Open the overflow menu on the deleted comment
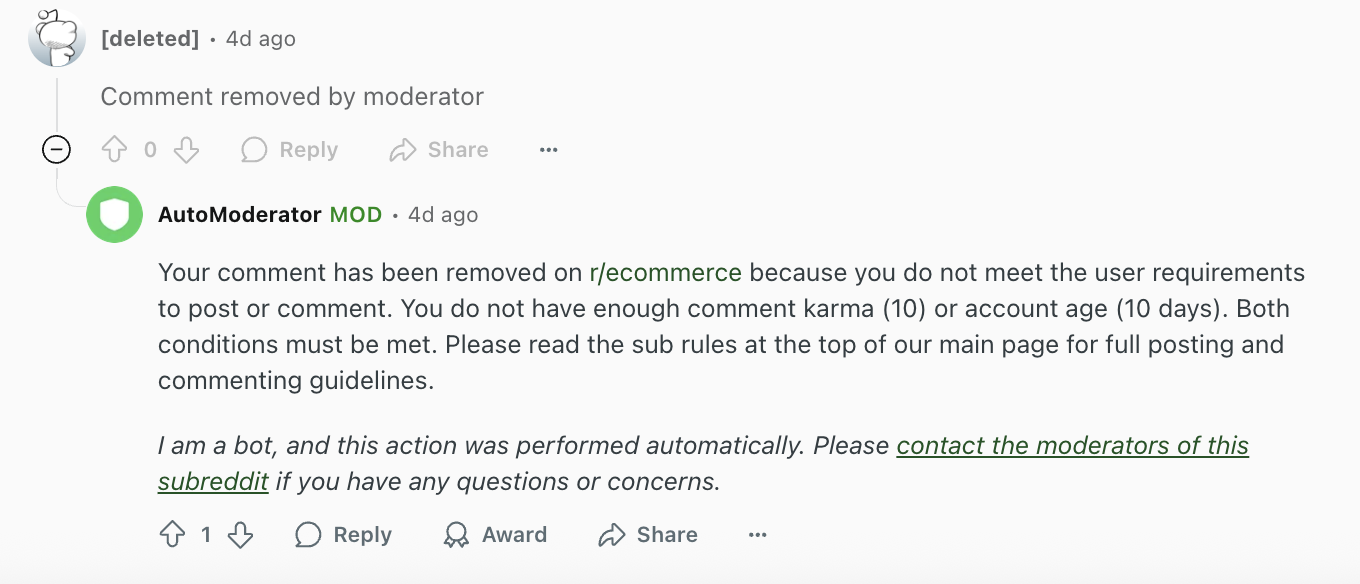This screenshot has width=1360, height=584. pos(548,149)
